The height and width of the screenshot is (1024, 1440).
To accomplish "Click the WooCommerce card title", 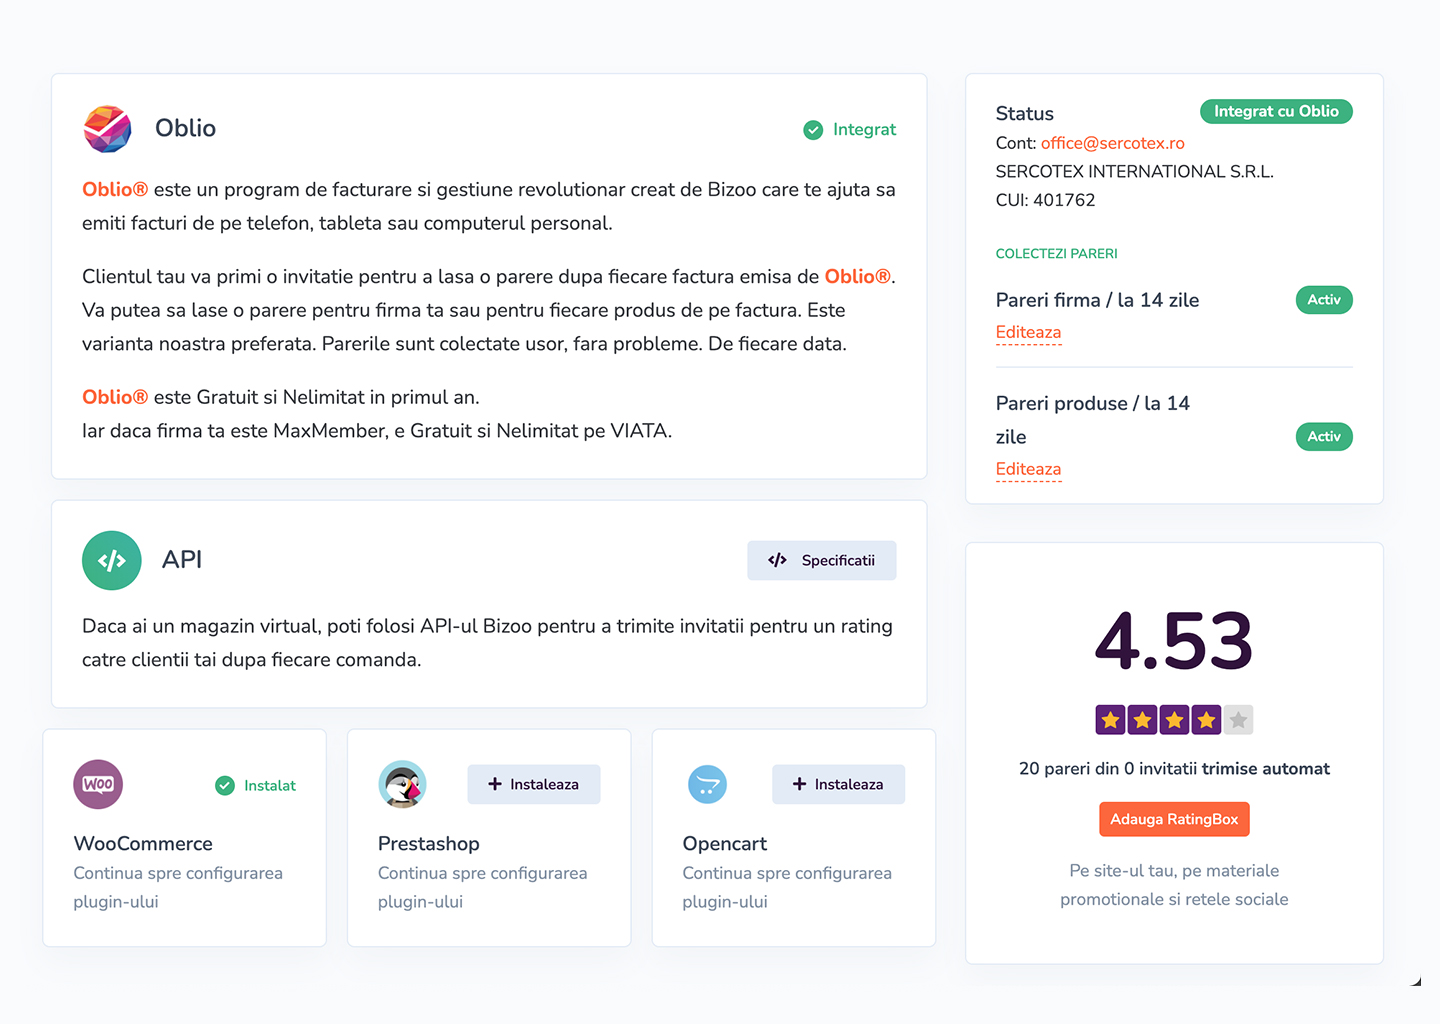I will point(143,844).
